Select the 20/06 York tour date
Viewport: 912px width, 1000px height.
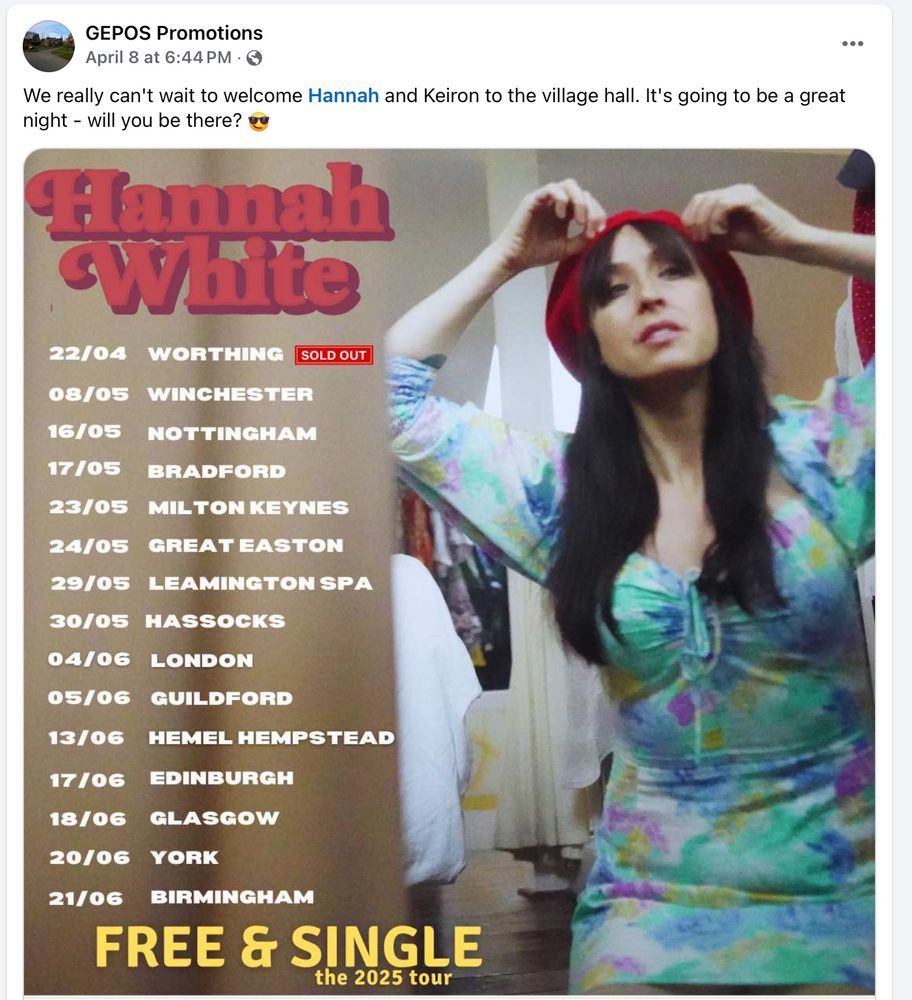click(x=134, y=858)
